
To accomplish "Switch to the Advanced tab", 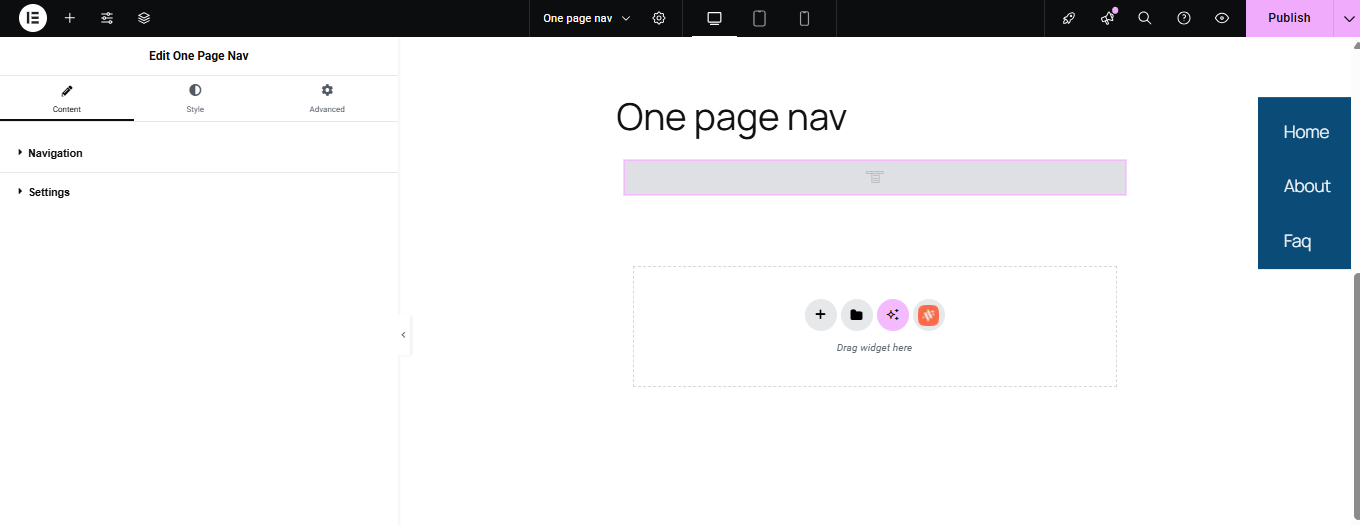I will click(327, 99).
